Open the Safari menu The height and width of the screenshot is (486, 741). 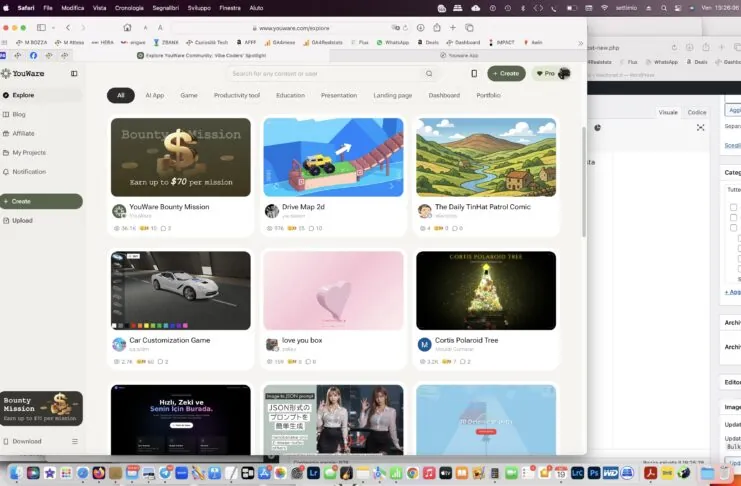click(x=26, y=8)
